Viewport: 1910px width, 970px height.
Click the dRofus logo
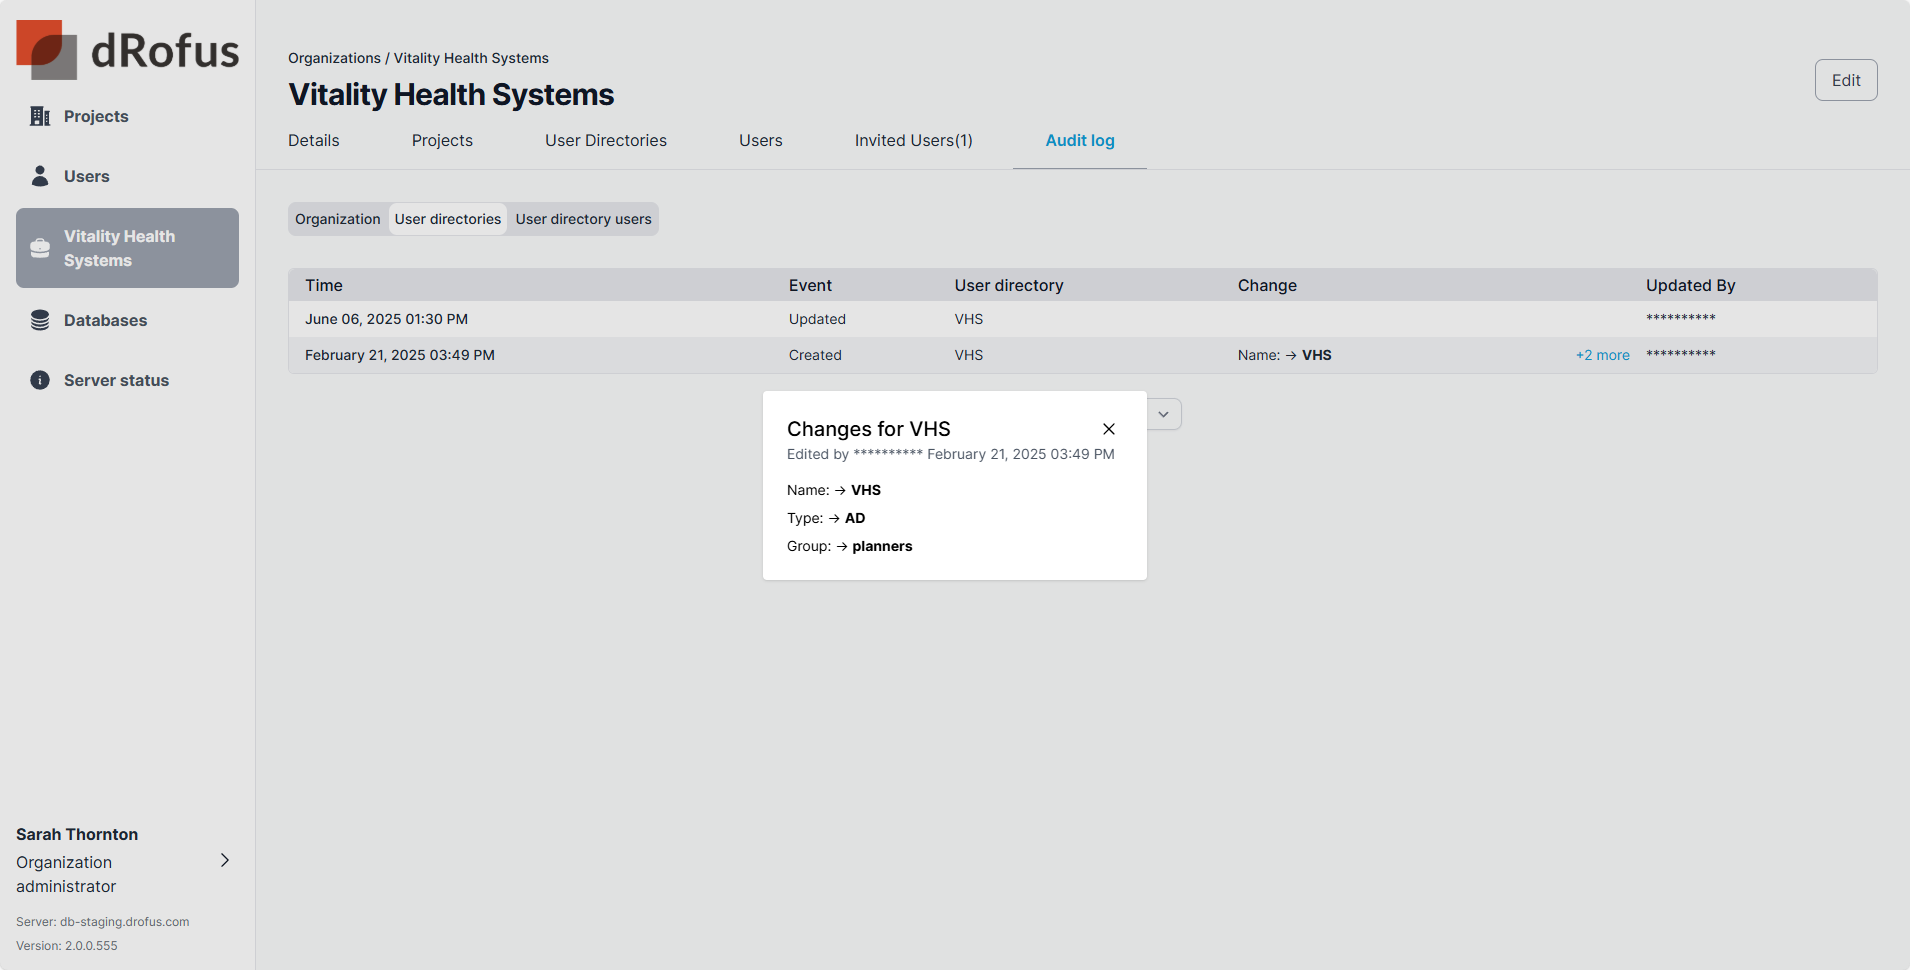[x=127, y=50]
